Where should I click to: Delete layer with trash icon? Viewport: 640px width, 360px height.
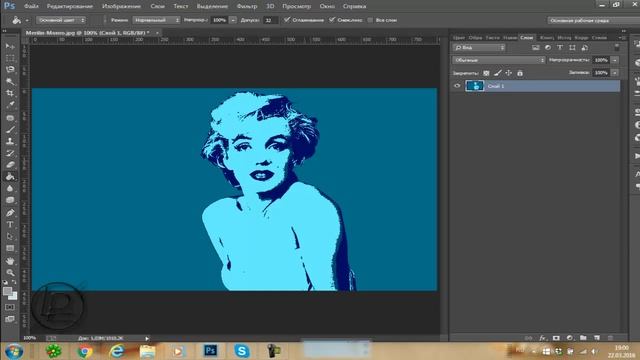point(611,338)
